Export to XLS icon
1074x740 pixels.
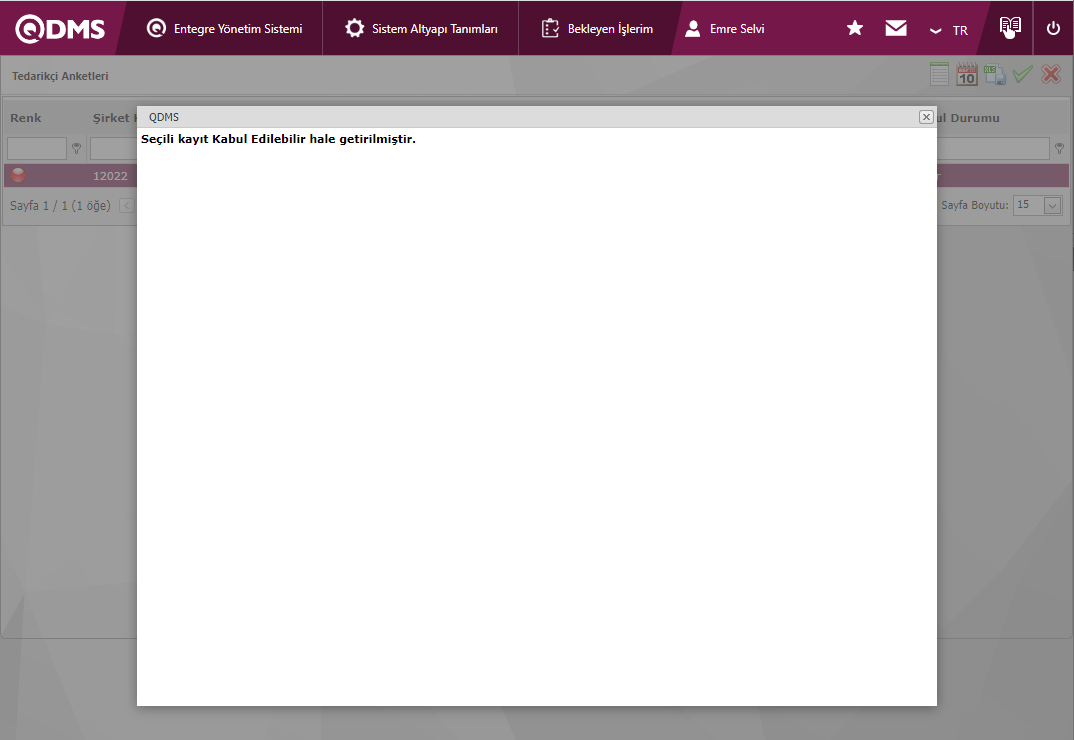coord(995,74)
